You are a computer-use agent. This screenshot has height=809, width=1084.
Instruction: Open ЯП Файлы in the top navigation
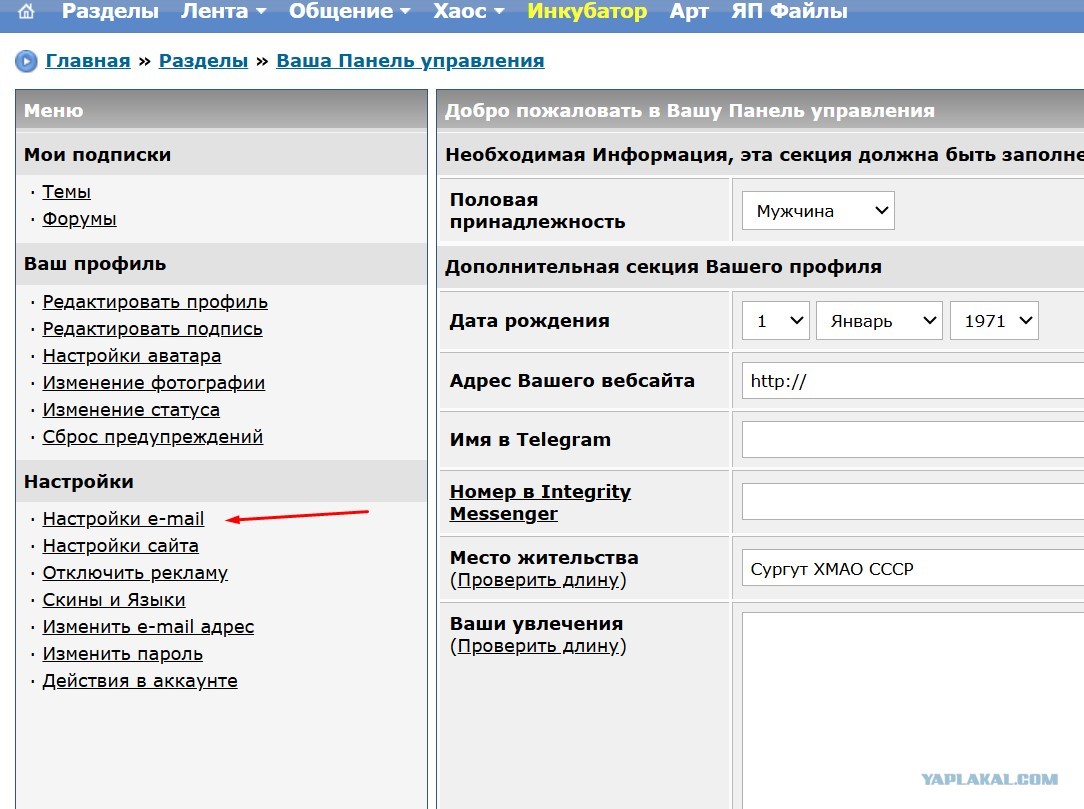pos(789,11)
